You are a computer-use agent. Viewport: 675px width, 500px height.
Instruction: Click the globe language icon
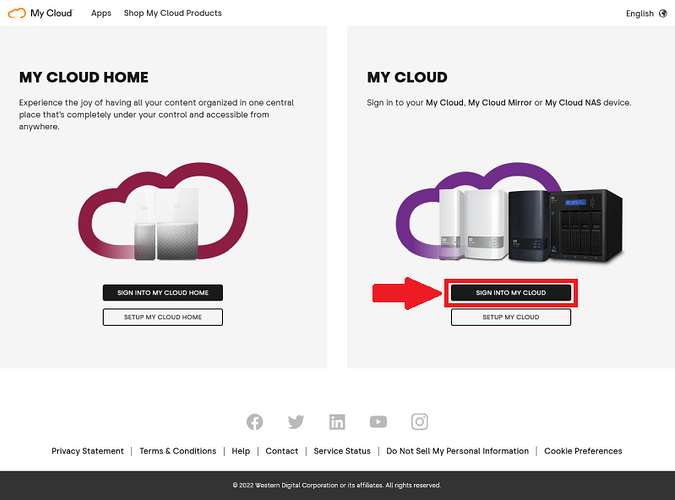663,13
